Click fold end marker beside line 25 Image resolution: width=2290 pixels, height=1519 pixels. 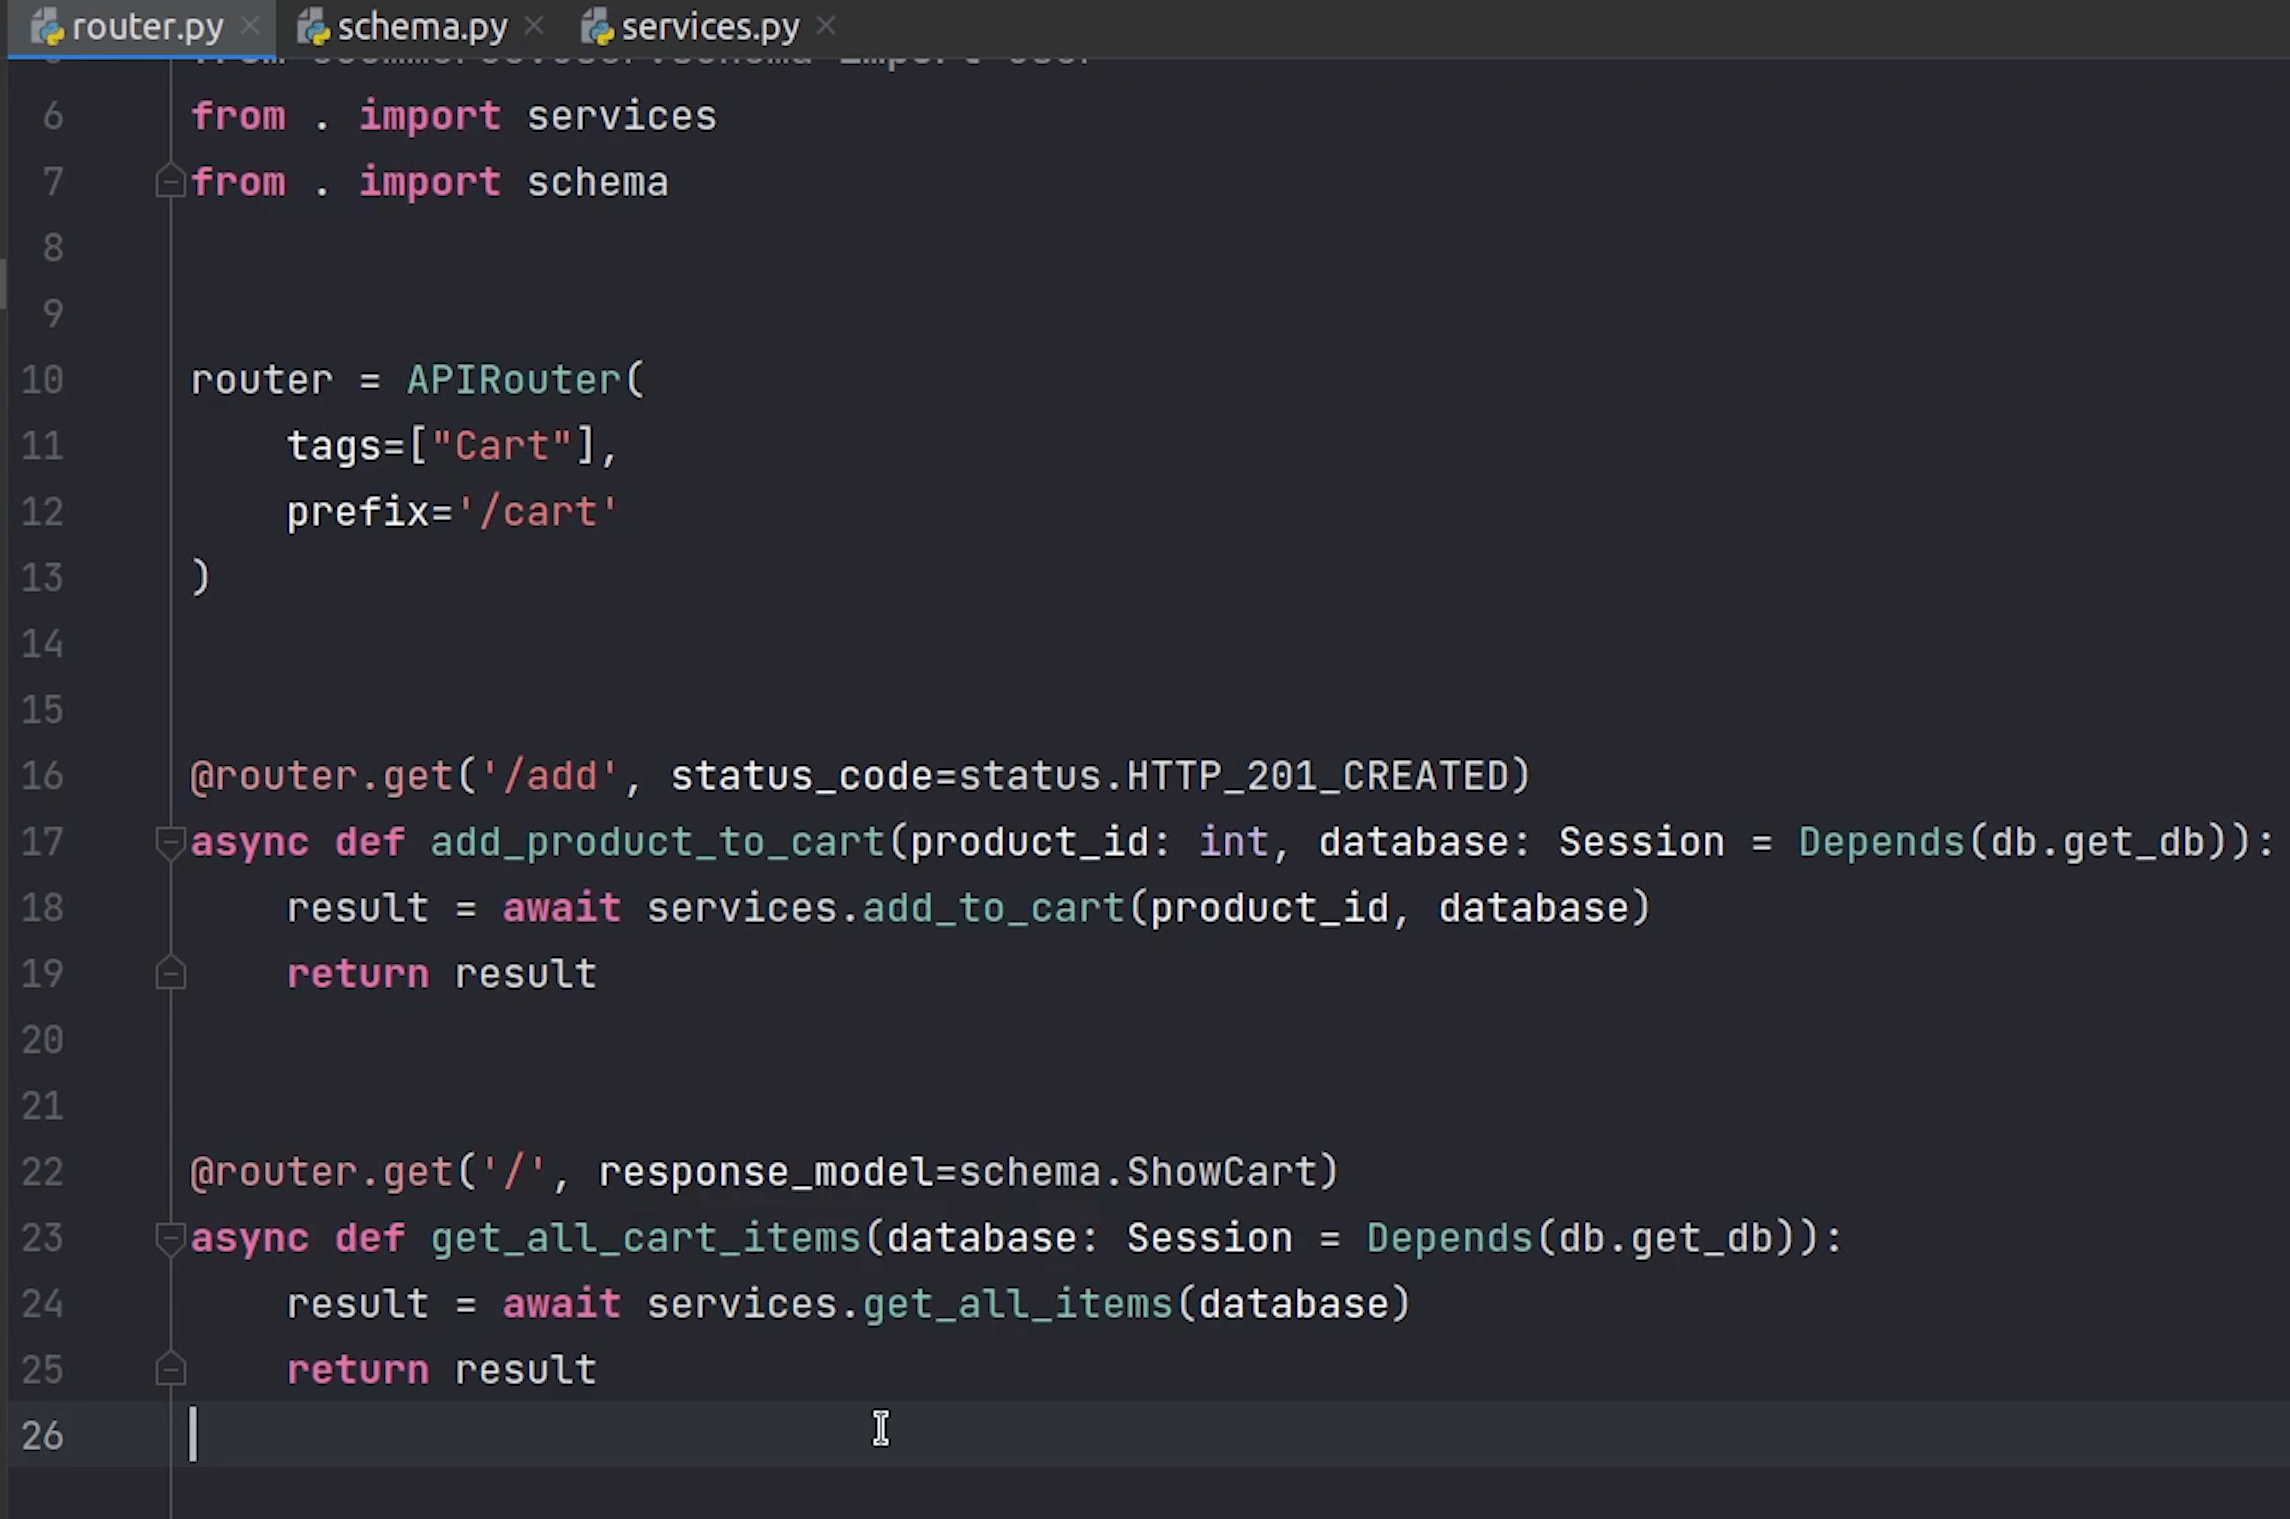(170, 1370)
